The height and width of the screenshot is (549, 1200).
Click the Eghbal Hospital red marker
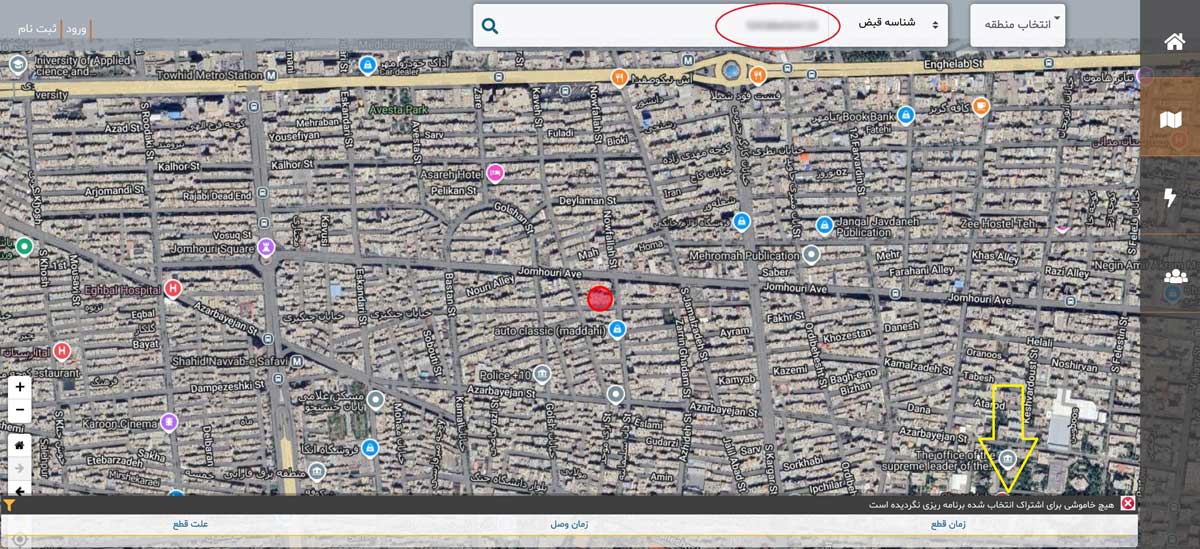click(x=172, y=289)
